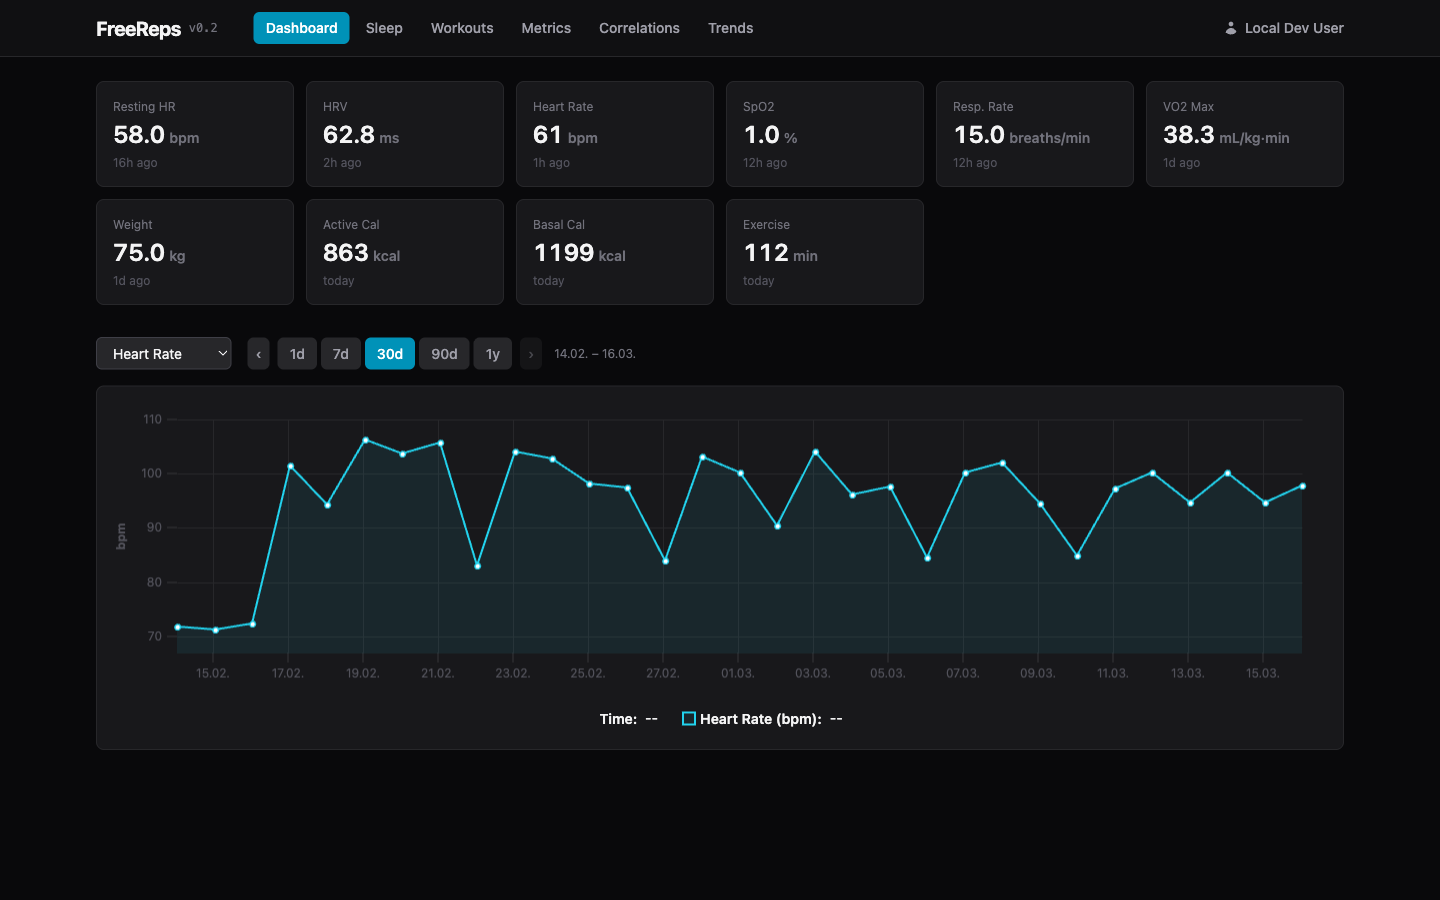Switch to the Sleep tab
The height and width of the screenshot is (900, 1440).
pyautogui.click(x=384, y=28)
